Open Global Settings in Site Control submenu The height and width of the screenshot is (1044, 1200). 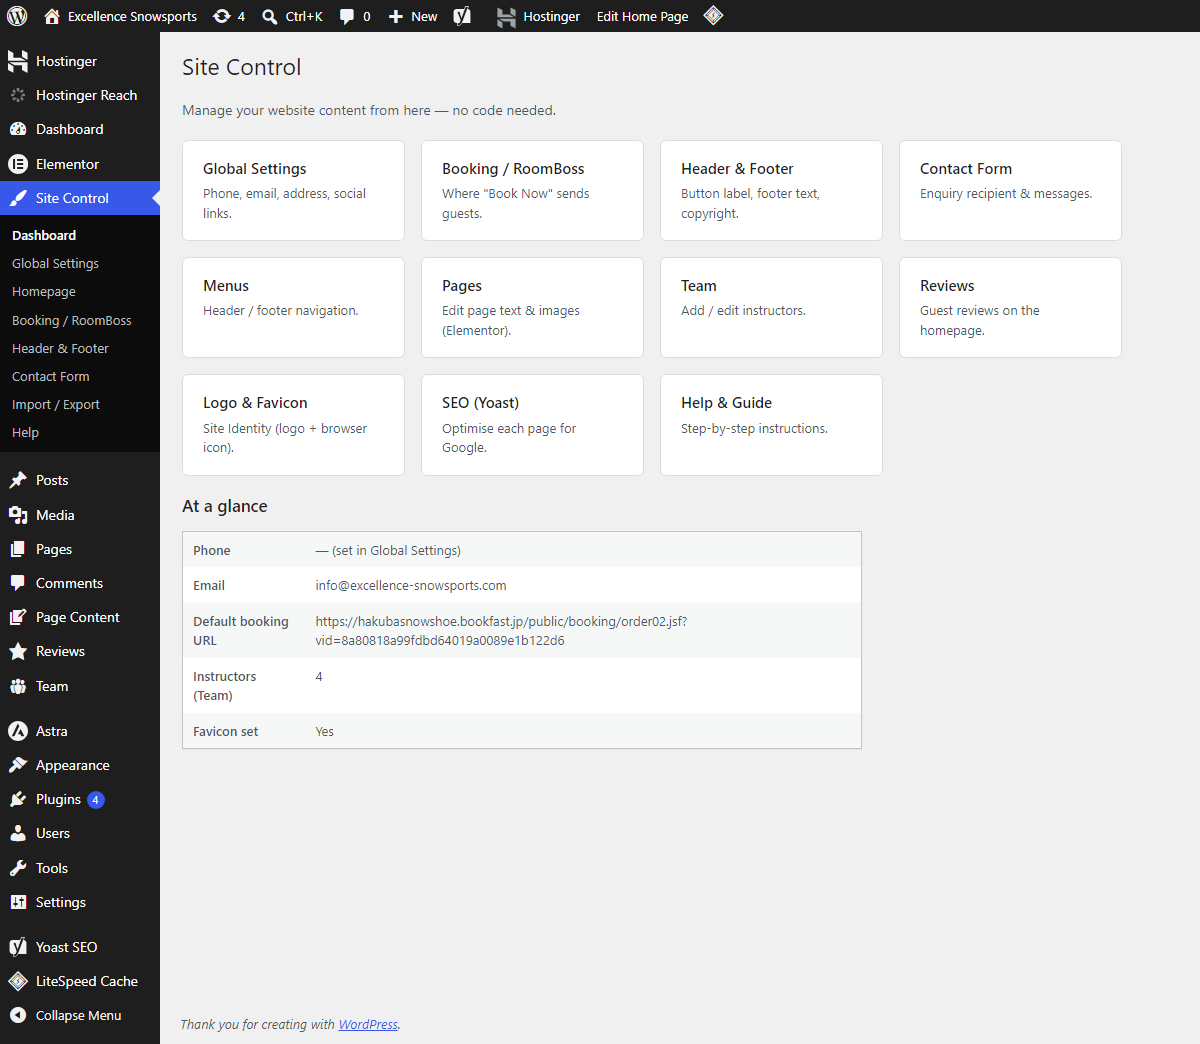pos(55,263)
